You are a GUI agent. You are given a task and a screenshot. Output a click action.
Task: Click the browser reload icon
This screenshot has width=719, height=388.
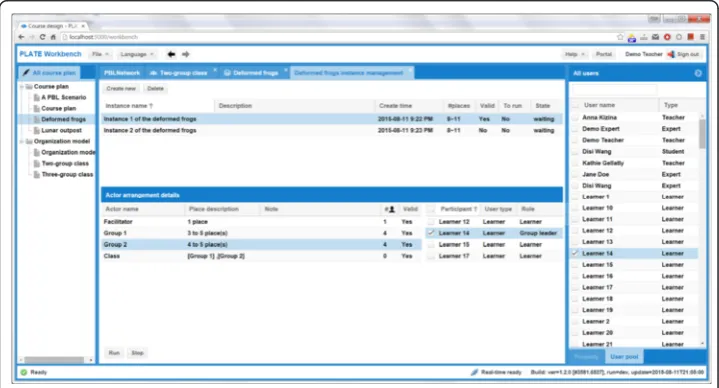tap(42, 37)
